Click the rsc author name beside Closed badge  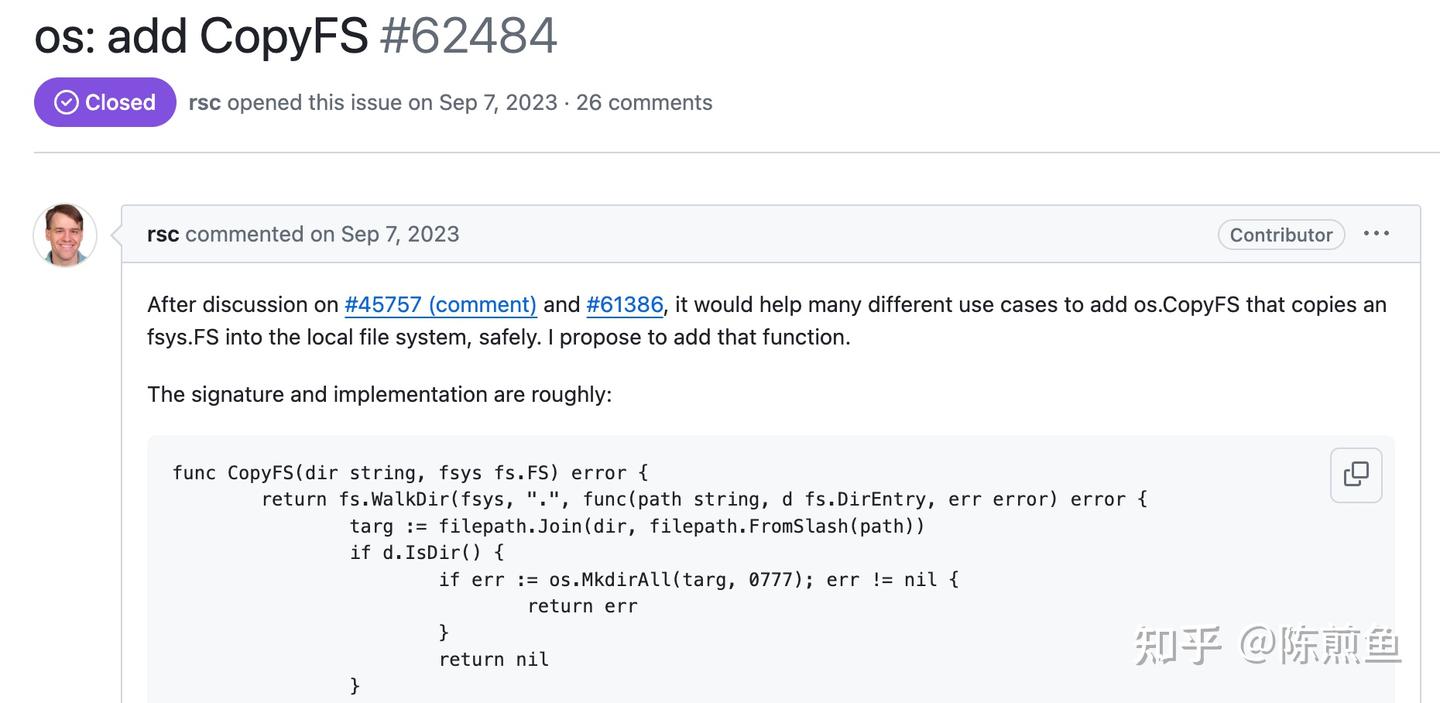204,102
